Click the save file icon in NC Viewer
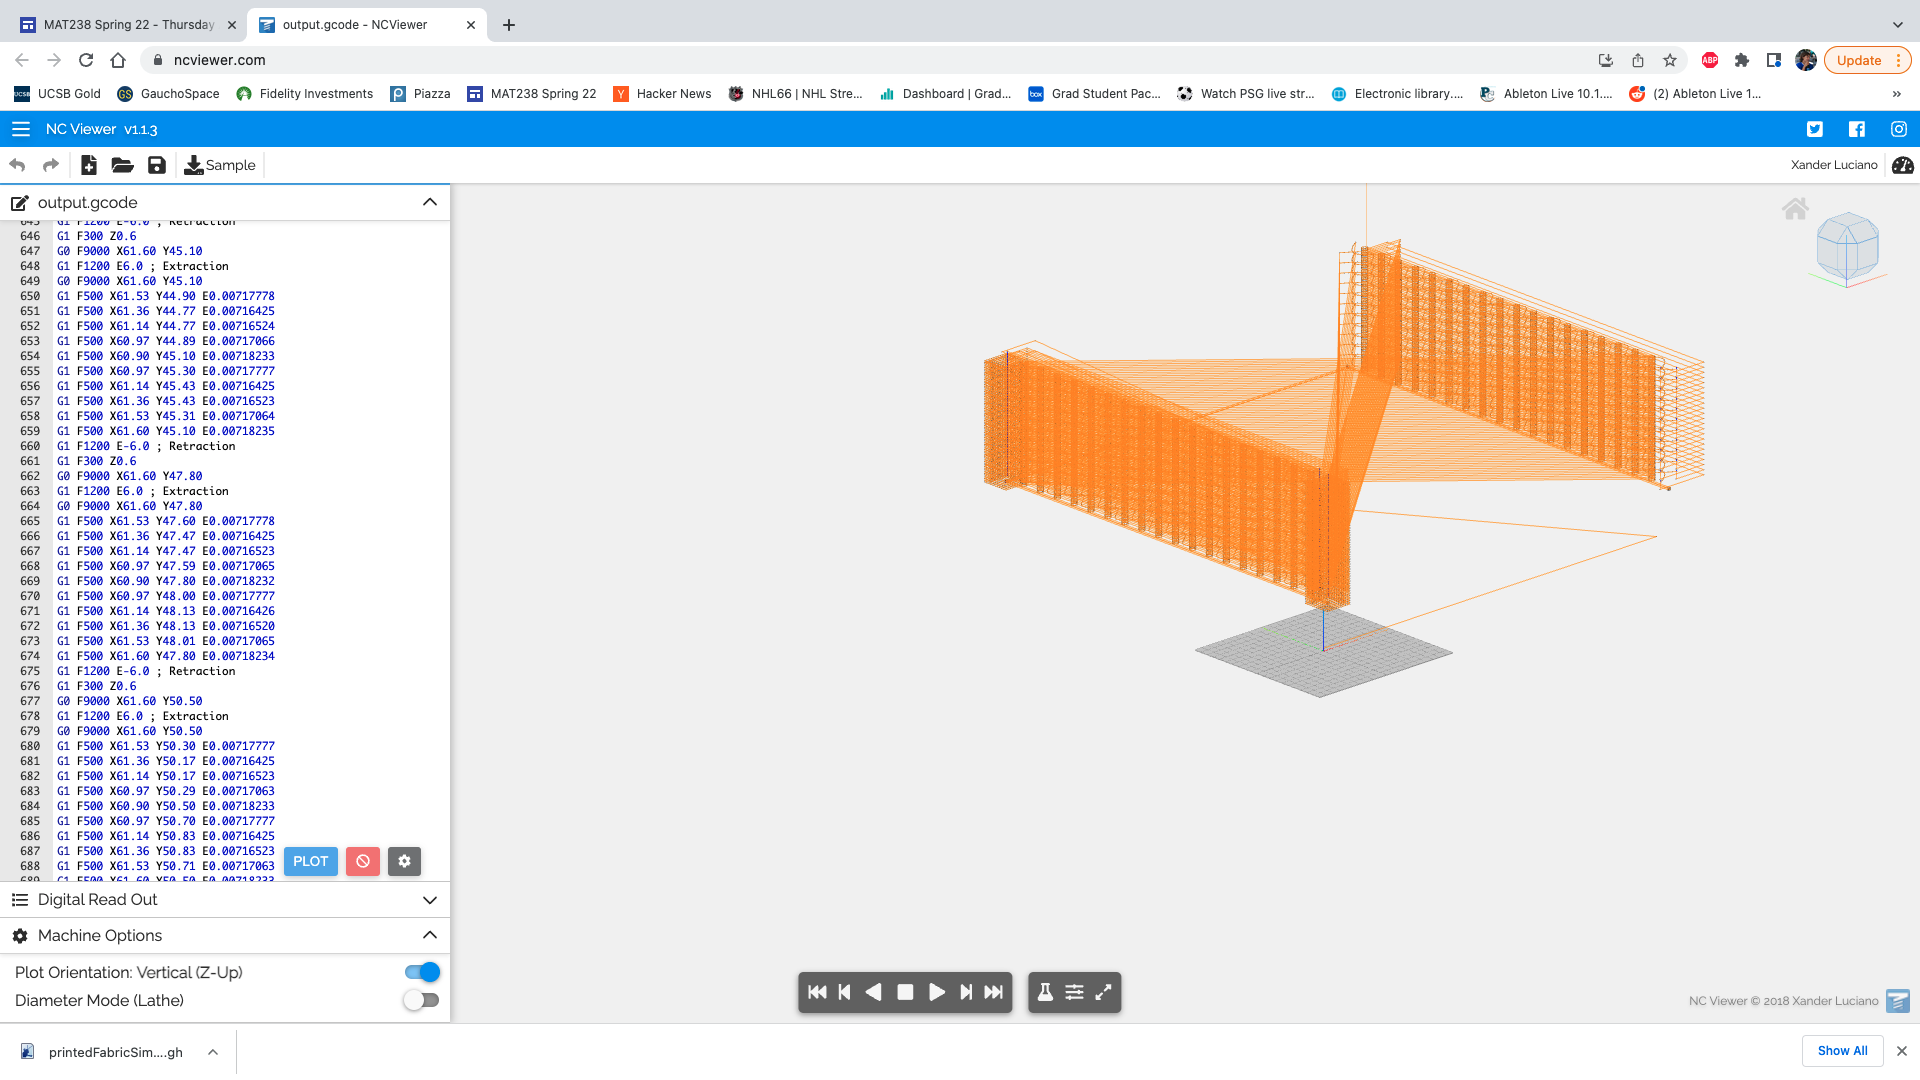1920x1080 pixels. 156,165
